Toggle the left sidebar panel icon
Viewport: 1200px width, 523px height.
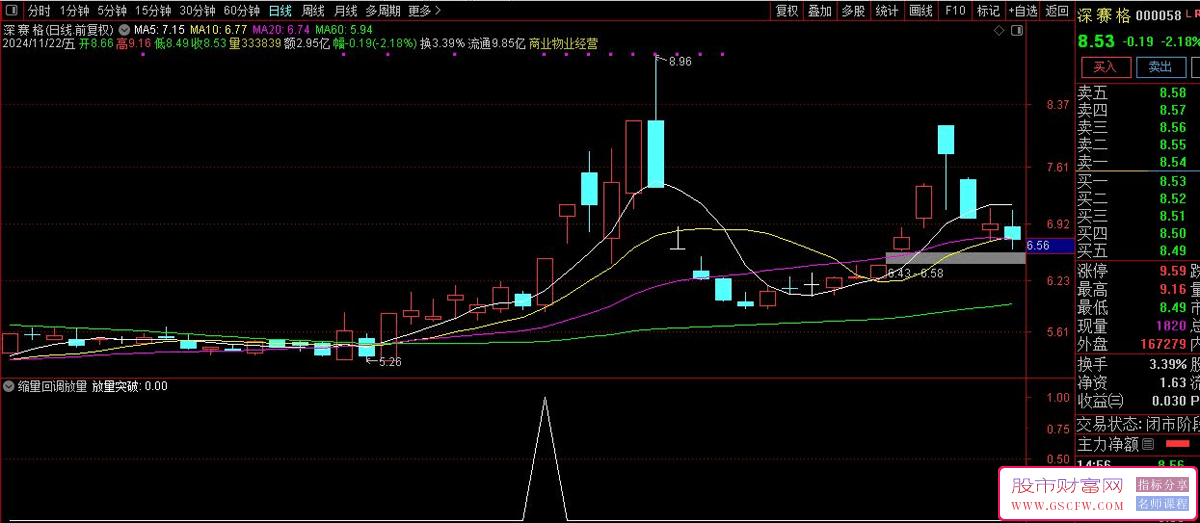pyautogui.click(x=10, y=11)
